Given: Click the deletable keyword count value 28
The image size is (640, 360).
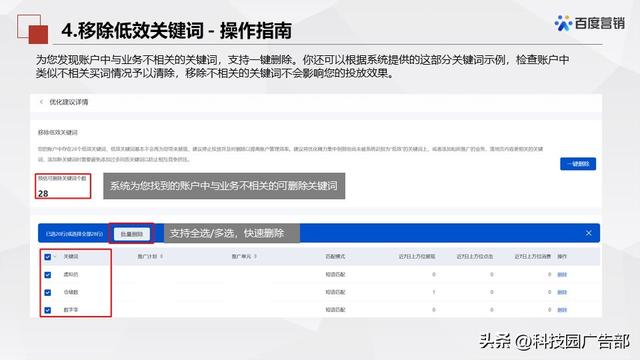Looking at the screenshot, I should tap(43, 193).
